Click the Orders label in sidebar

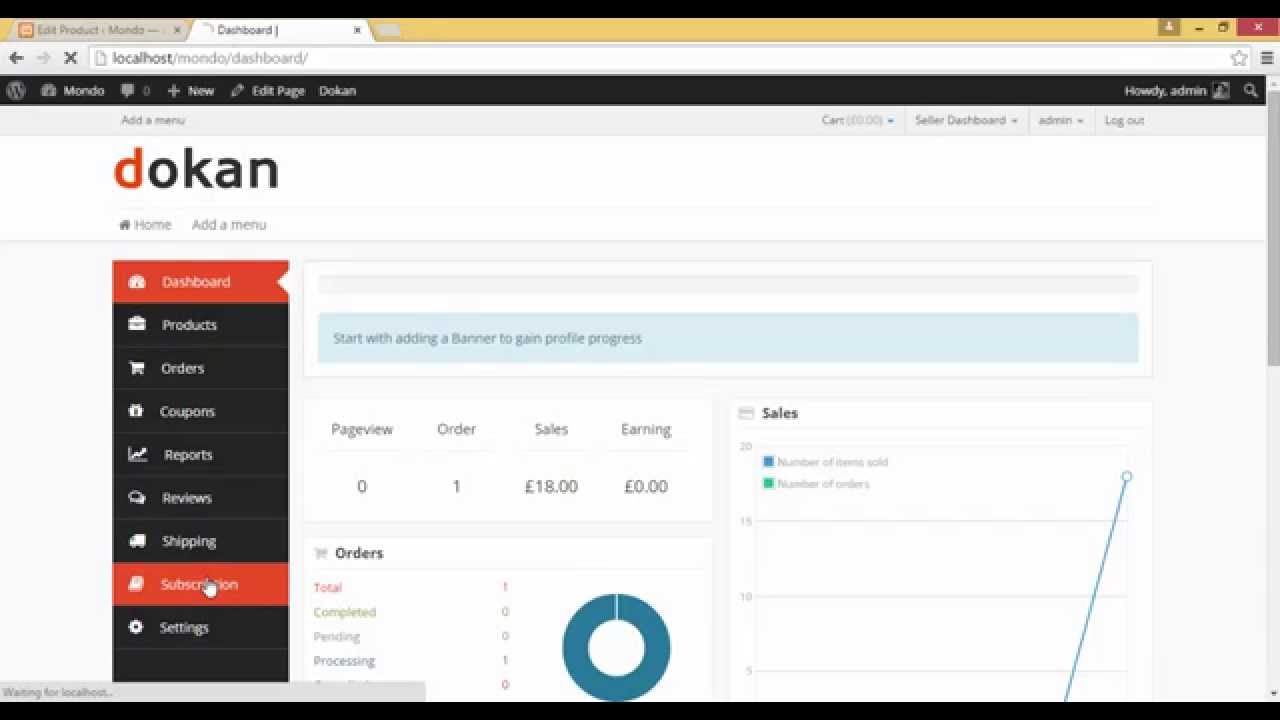click(x=183, y=368)
